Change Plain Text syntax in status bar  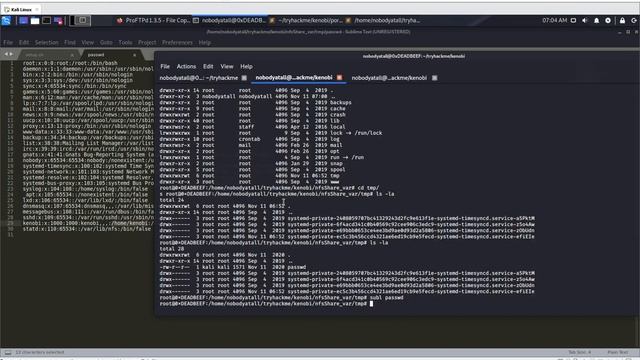(x=618, y=352)
